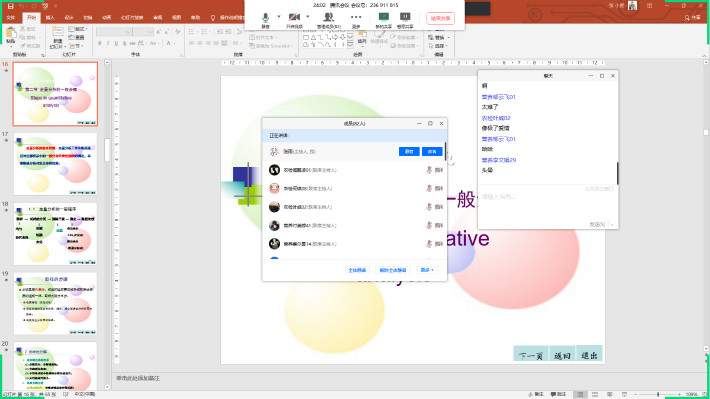Select slide 18 thumbnail in the slide panel
Screen dimensions: 710x399
55,234
